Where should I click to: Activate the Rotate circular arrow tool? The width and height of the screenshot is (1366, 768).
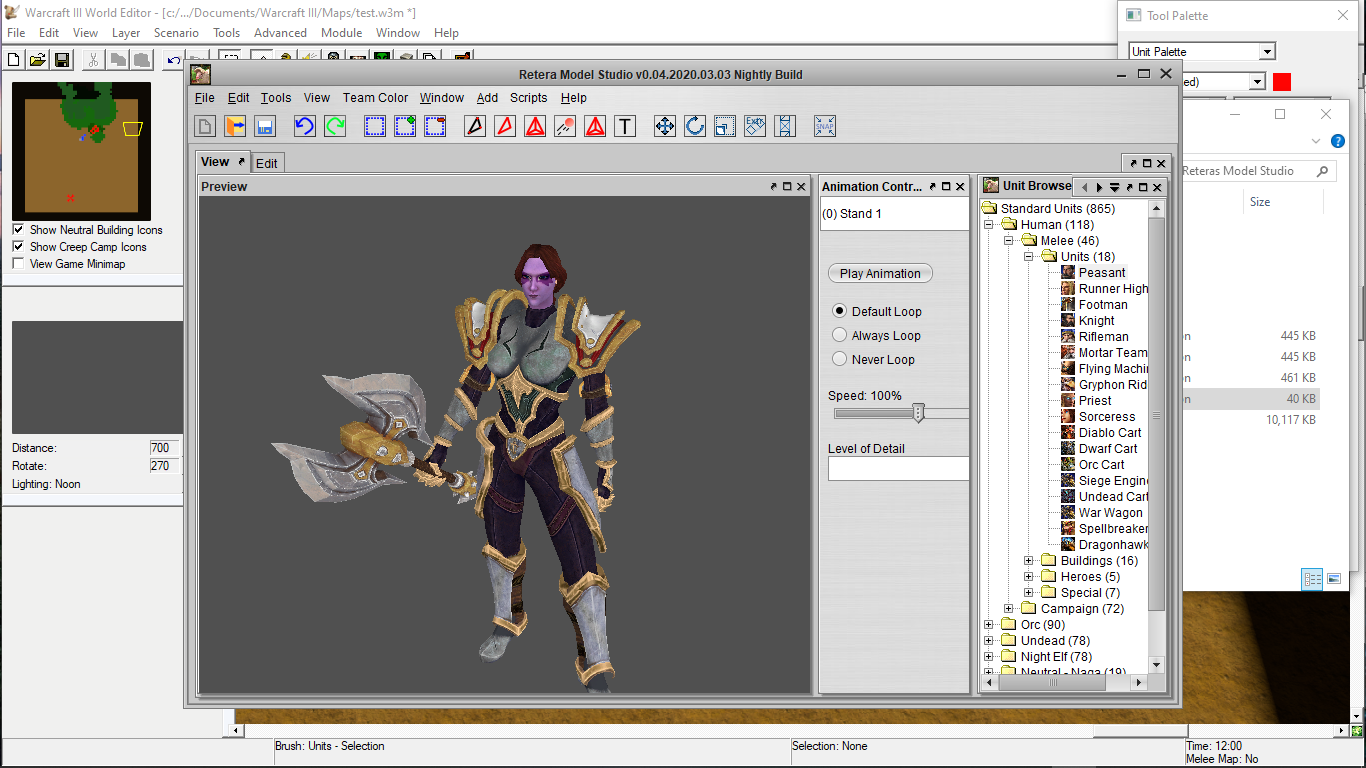tap(695, 126)
